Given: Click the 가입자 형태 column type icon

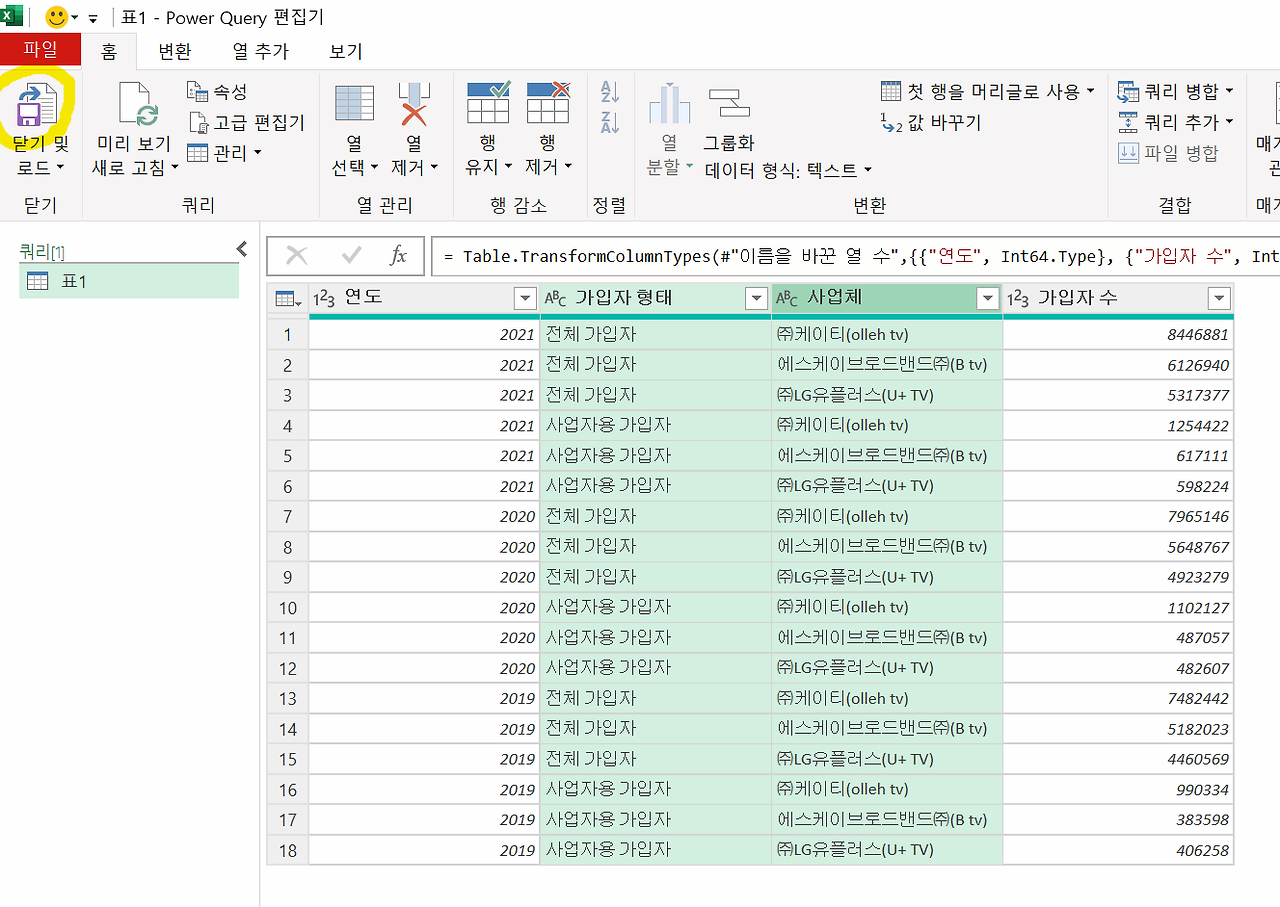Looking at the screenshot, I should pos(556,298).
